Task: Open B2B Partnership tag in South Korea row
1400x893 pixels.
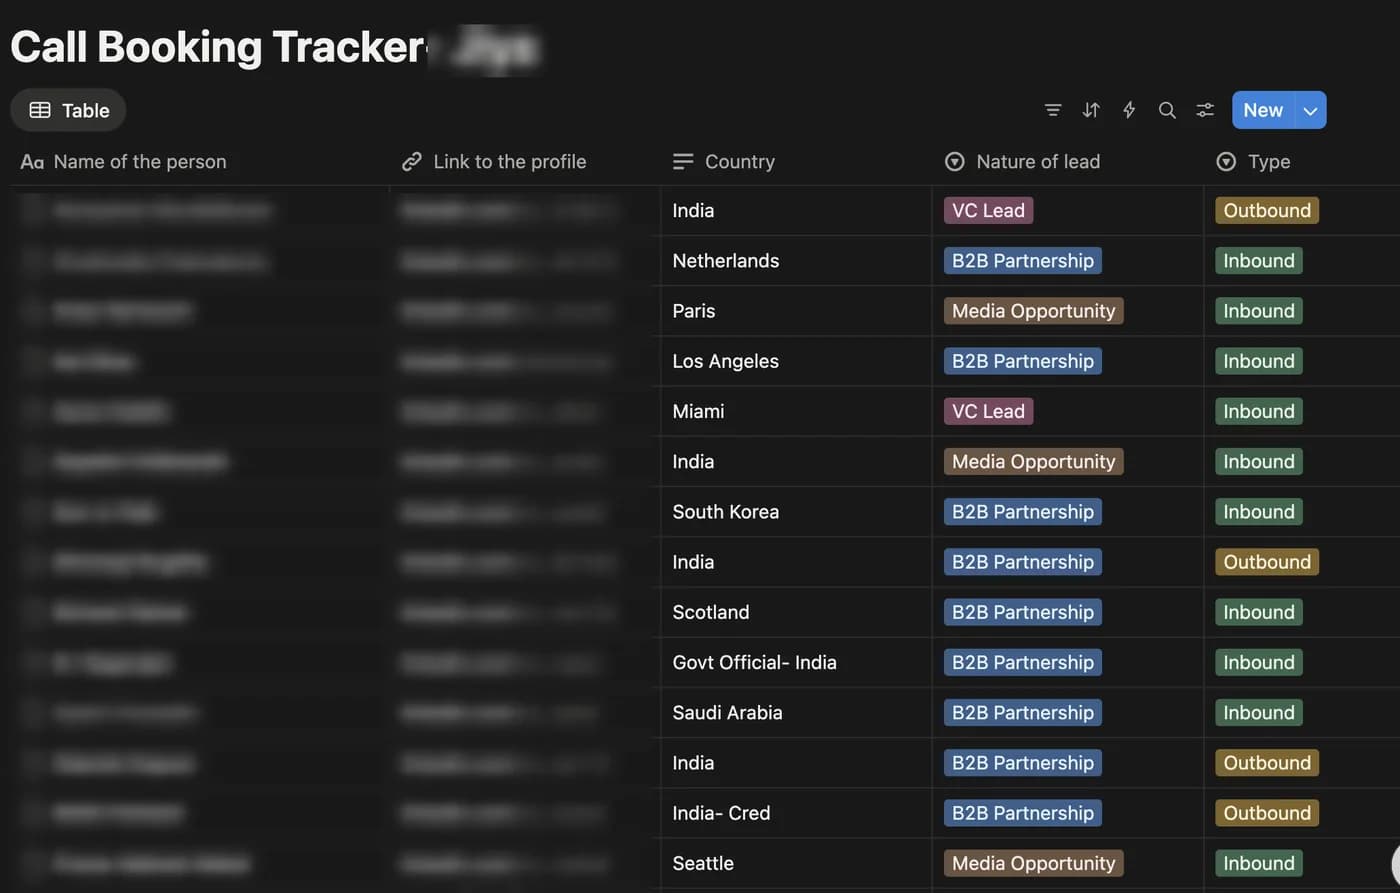Action: tap(1023, 512)
